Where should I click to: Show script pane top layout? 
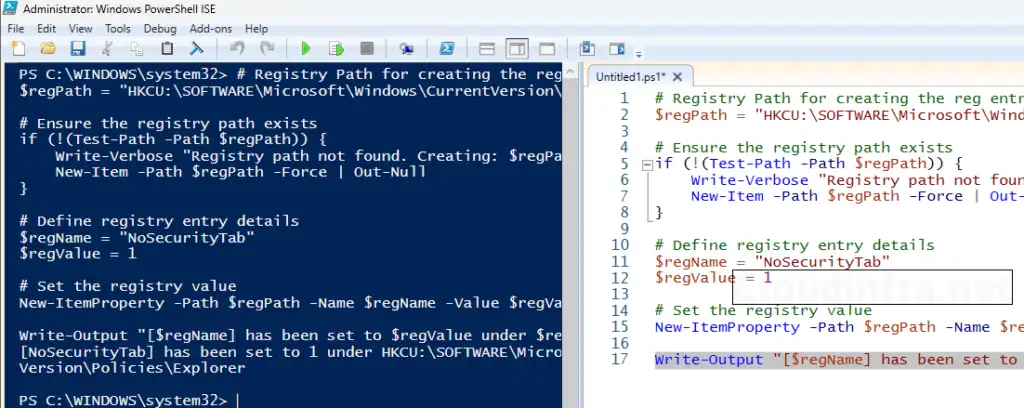pyautogui.click(x=487, y=49)
